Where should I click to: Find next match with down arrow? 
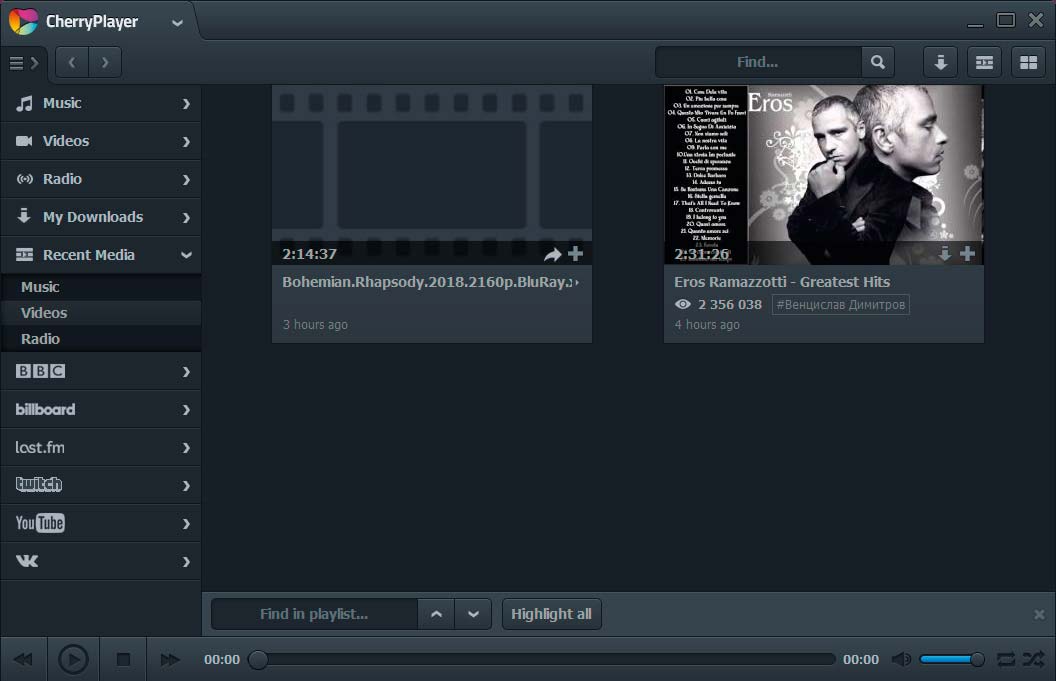point(473,614)
